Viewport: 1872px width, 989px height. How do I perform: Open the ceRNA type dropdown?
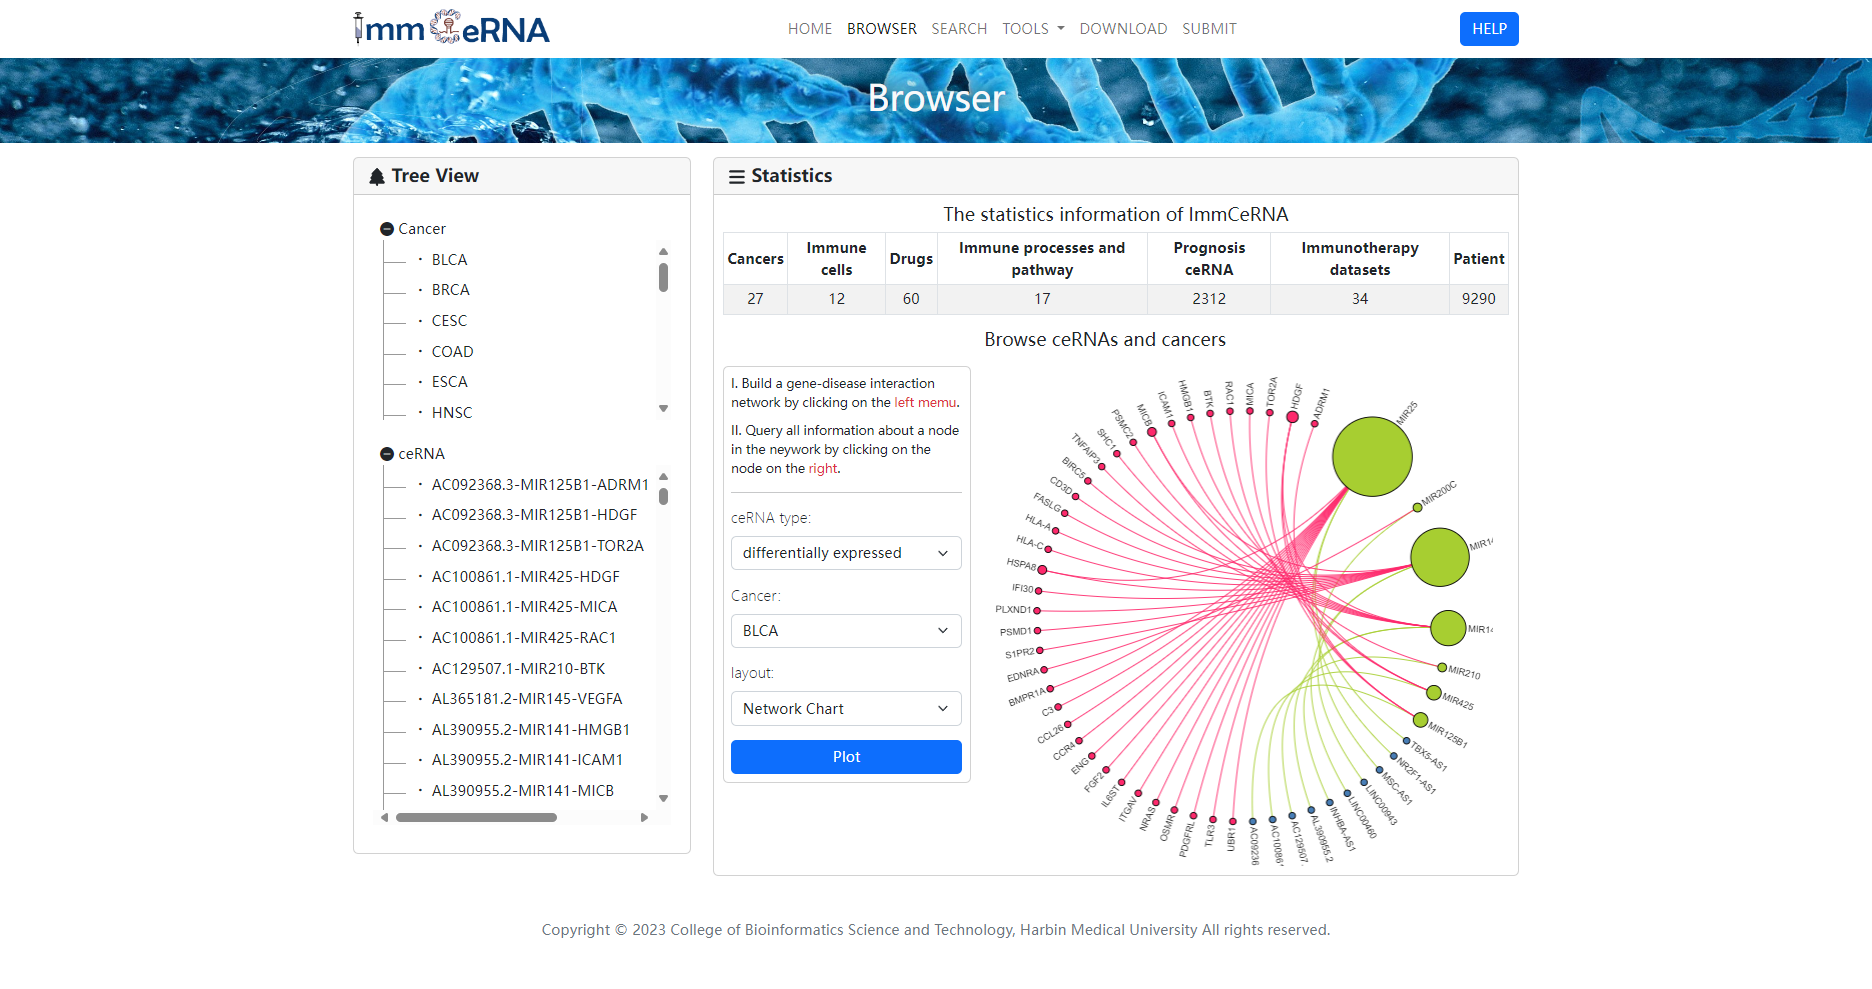(x=846, y=553)
